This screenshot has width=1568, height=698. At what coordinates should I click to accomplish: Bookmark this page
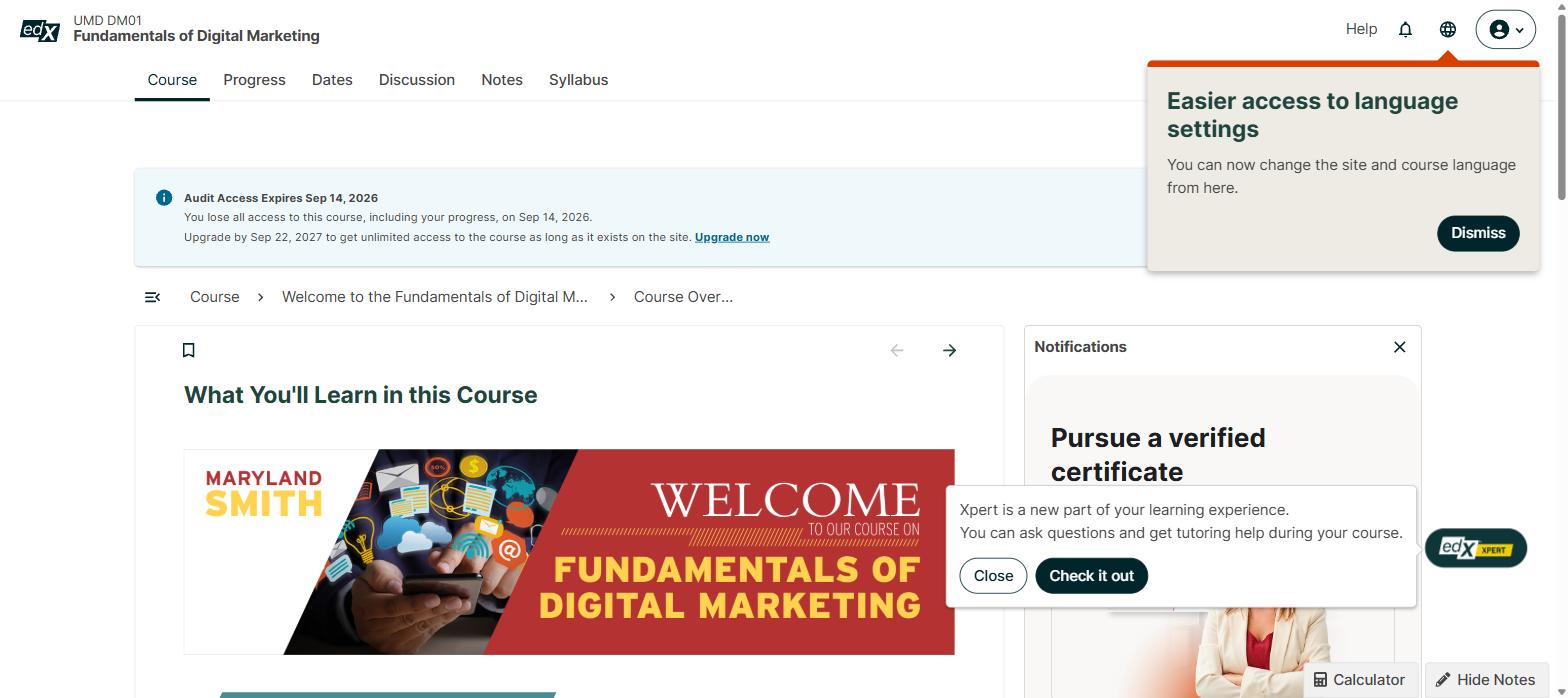click(x=188, y=350)
